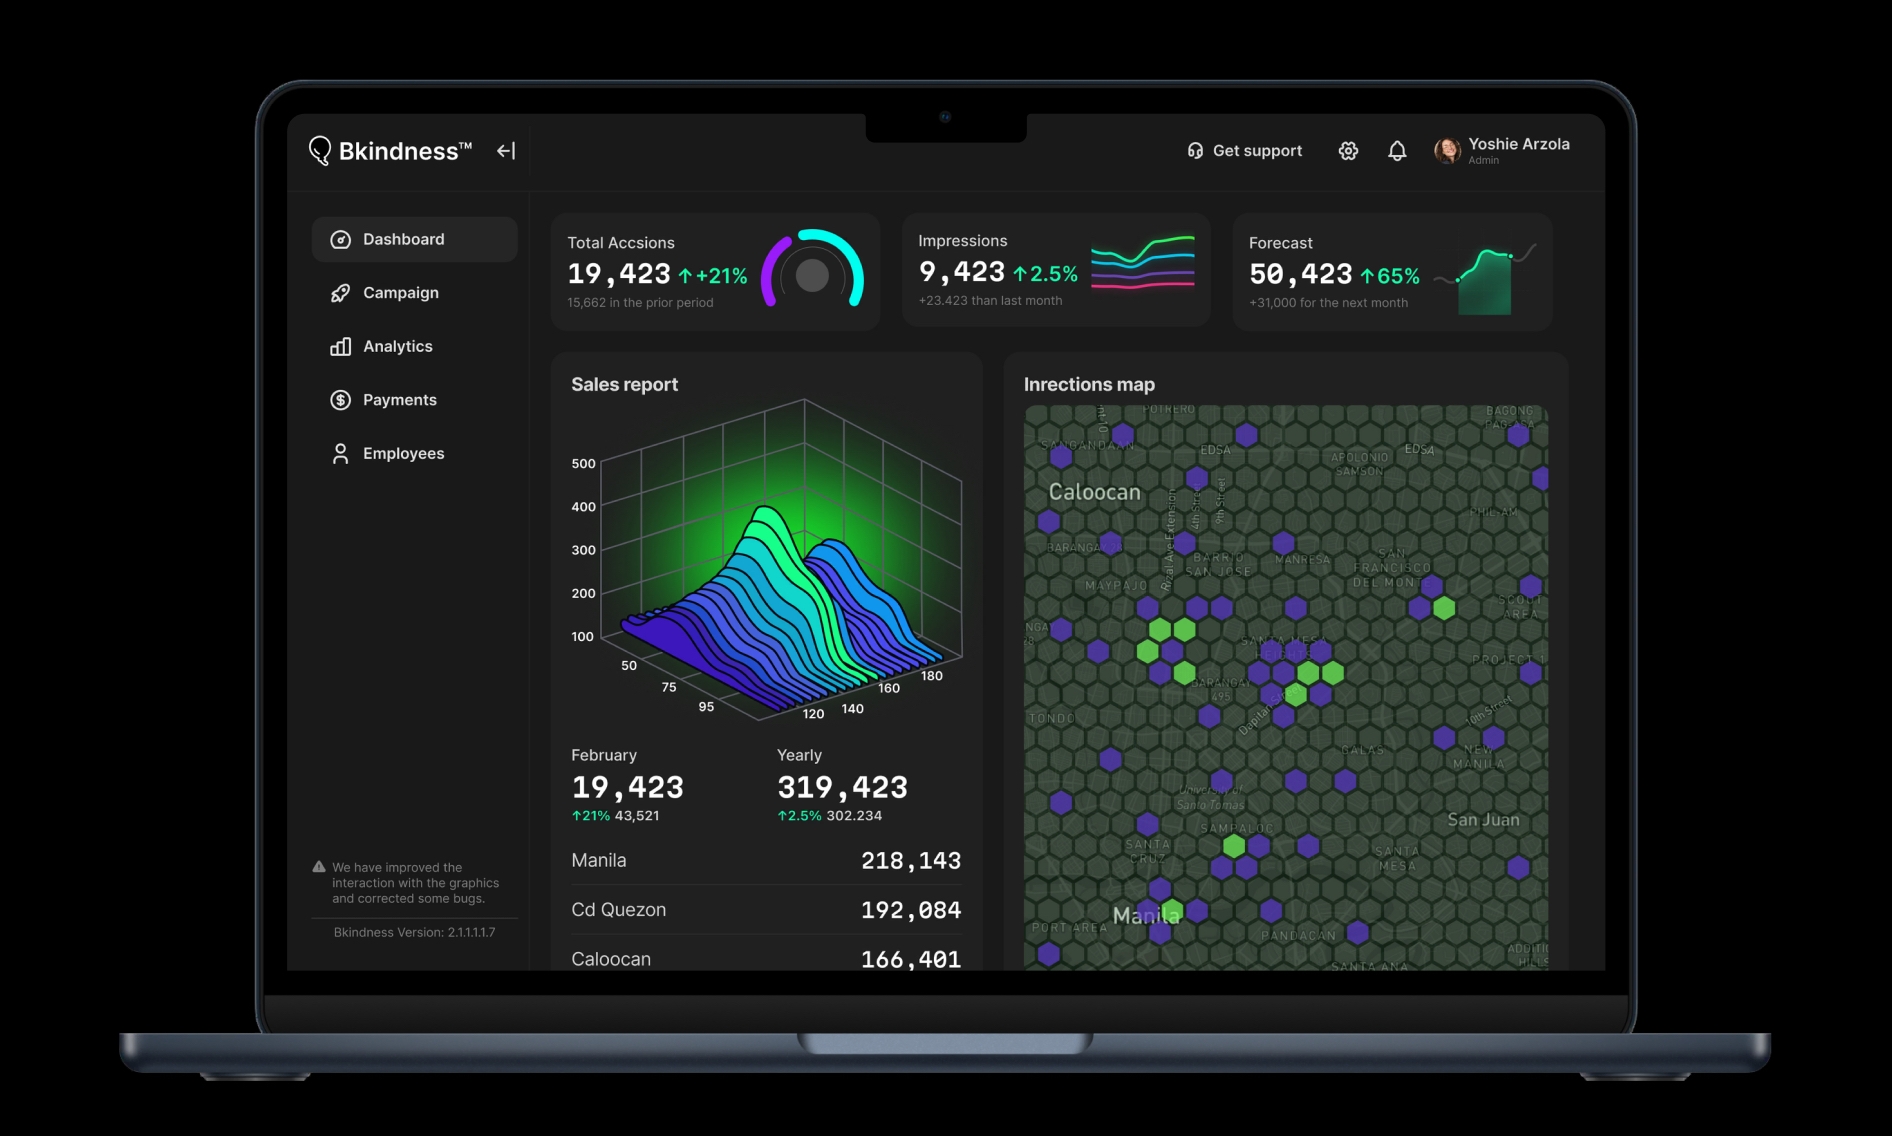Click the Bkindness balloon logo icon
Viewport: 1892px width, 1136px height.
point(319,150)
